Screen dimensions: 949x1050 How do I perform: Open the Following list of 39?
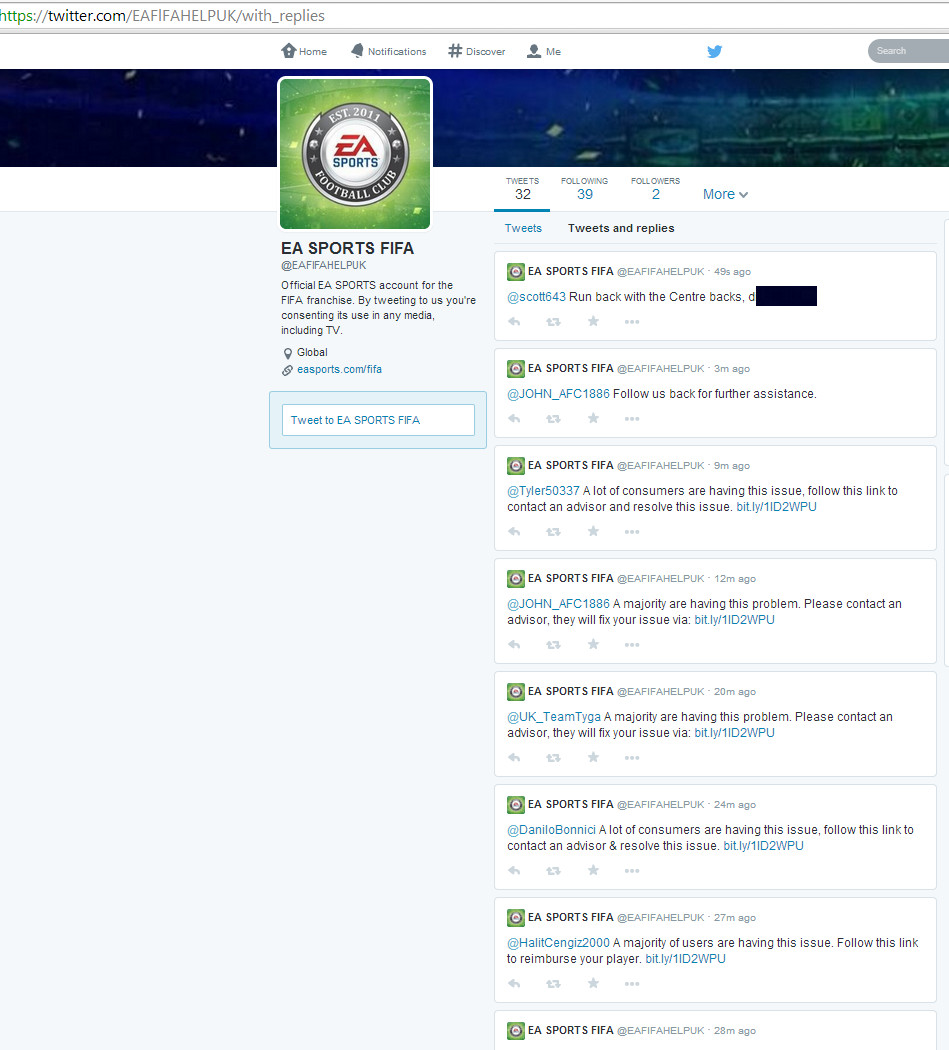pos(585,189)
